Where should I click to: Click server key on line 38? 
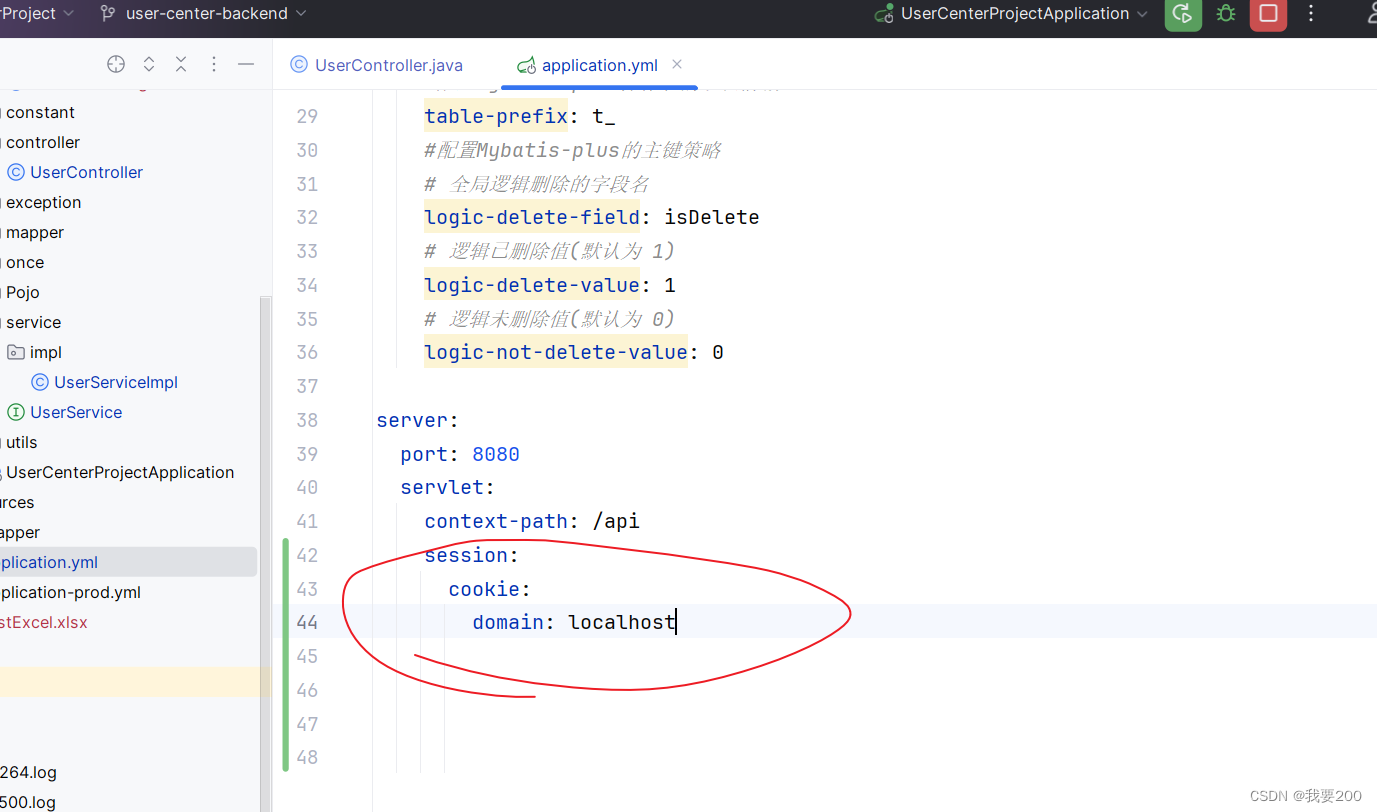click(x=412, y=420)
